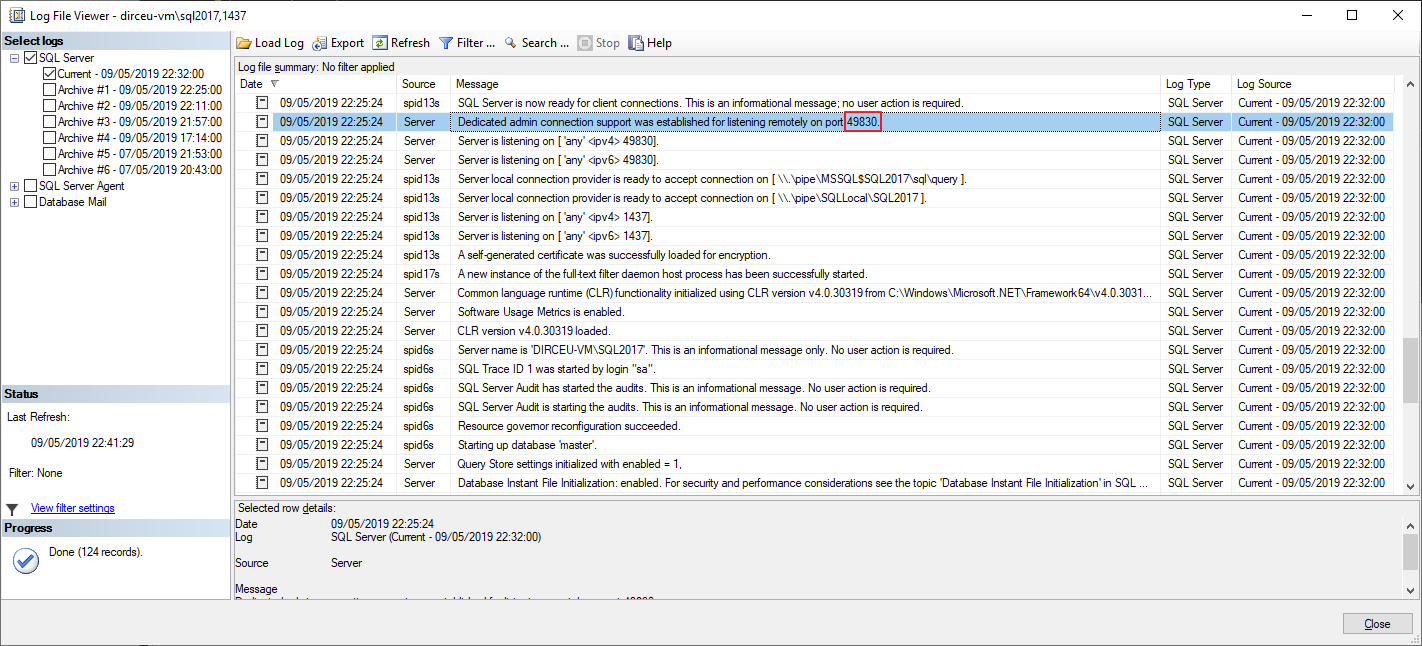Click log icon for 'any' <ipv4> 49830 row
The height and width of the screenshot is (646, 1422).
(x=262, y=141)
